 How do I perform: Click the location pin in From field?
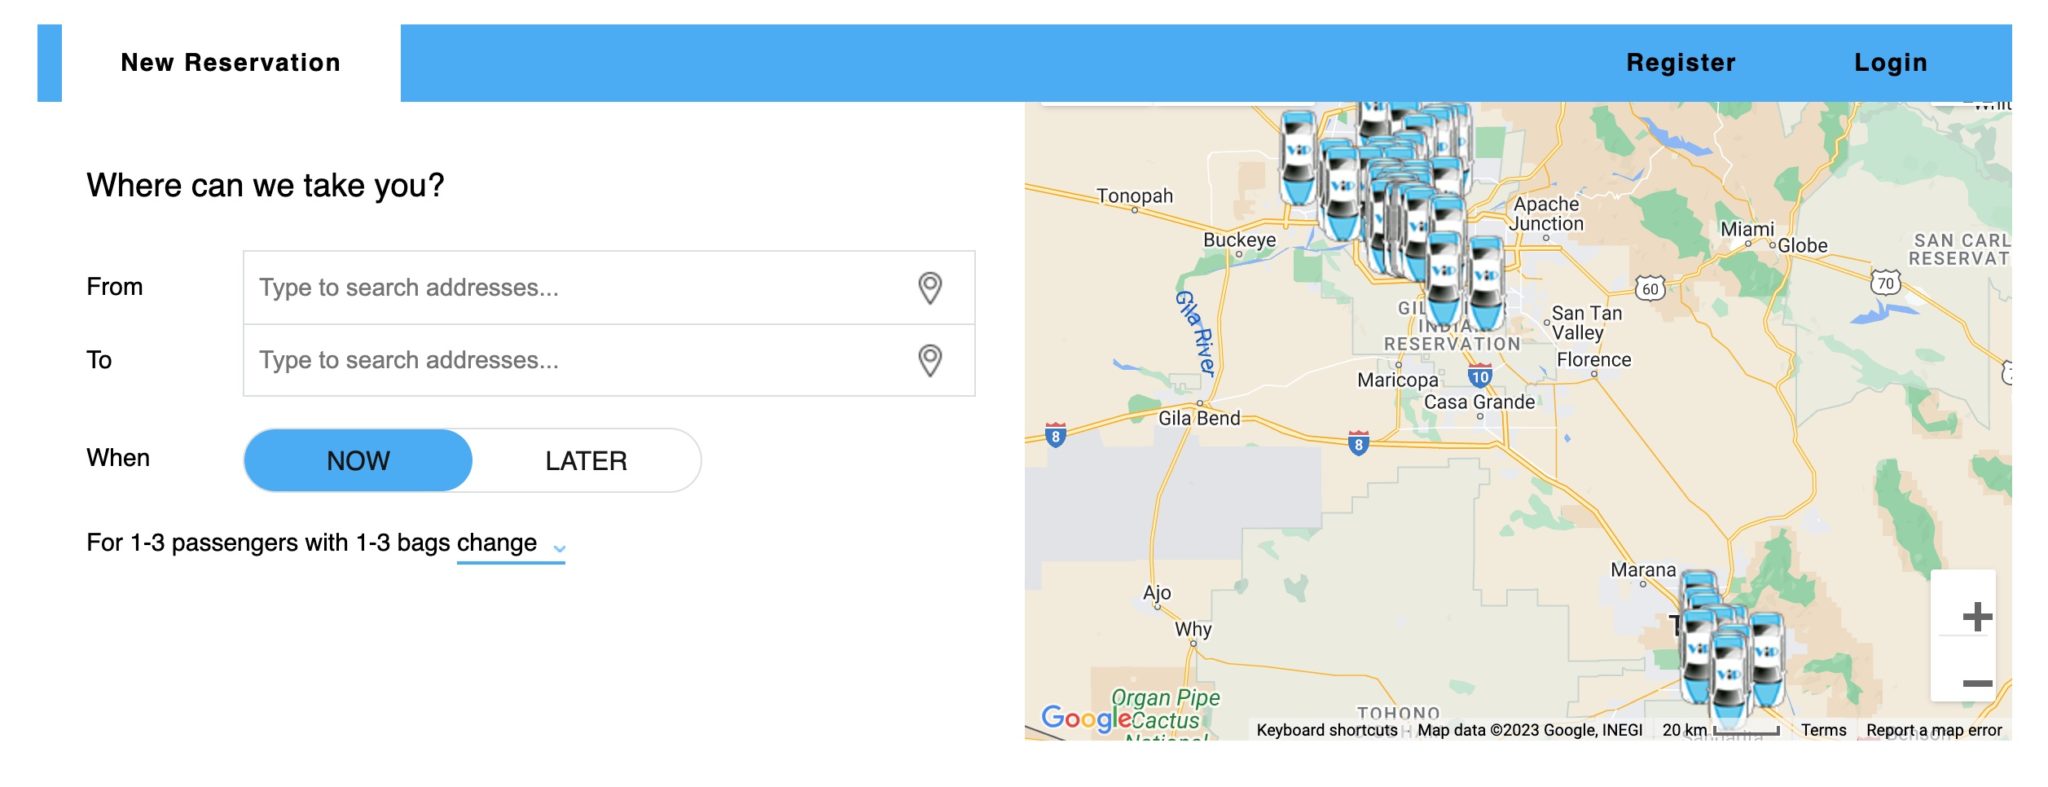click(x=929, y=288)
